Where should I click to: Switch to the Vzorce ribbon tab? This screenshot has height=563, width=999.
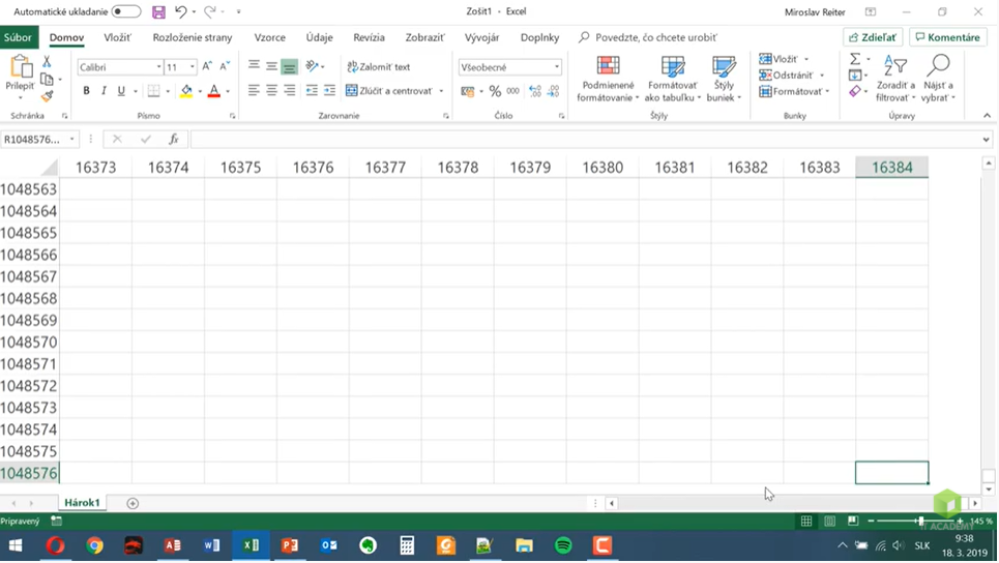click(269, 38)
